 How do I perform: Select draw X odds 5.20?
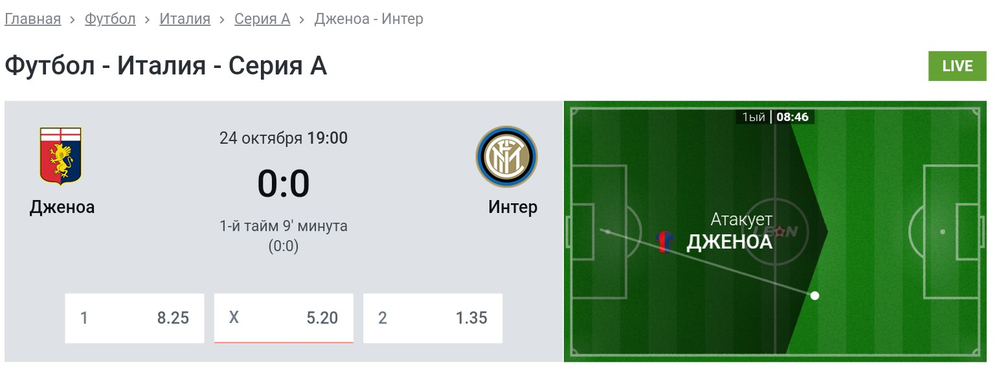[x=284, y=318]
